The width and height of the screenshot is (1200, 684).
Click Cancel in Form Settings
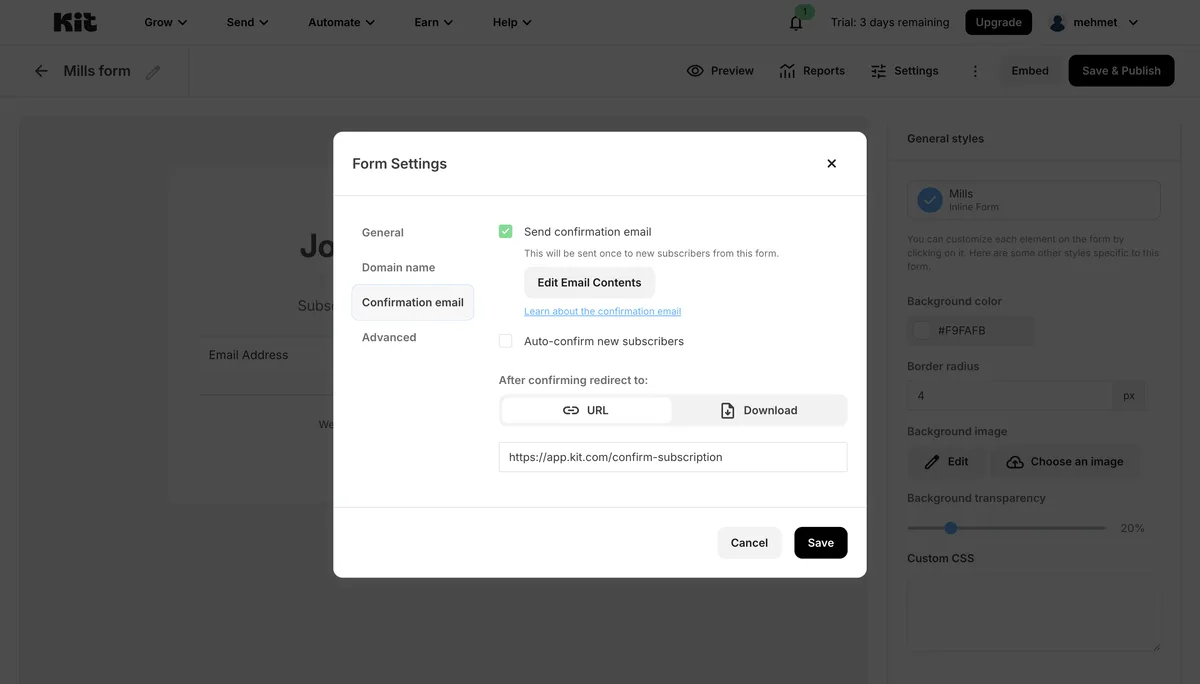(749, 543)
